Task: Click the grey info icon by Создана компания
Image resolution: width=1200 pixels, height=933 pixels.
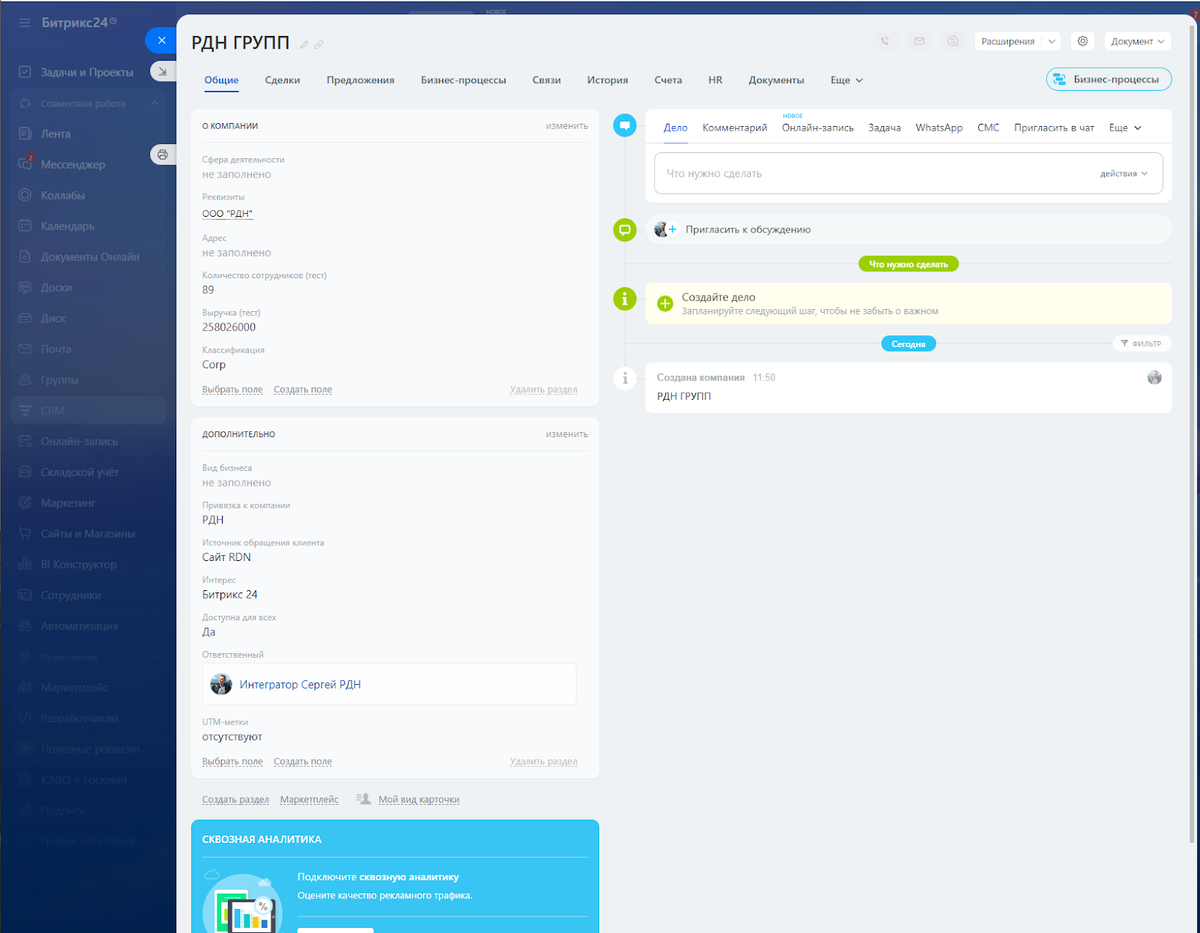Action: click(x=625, y=378)
